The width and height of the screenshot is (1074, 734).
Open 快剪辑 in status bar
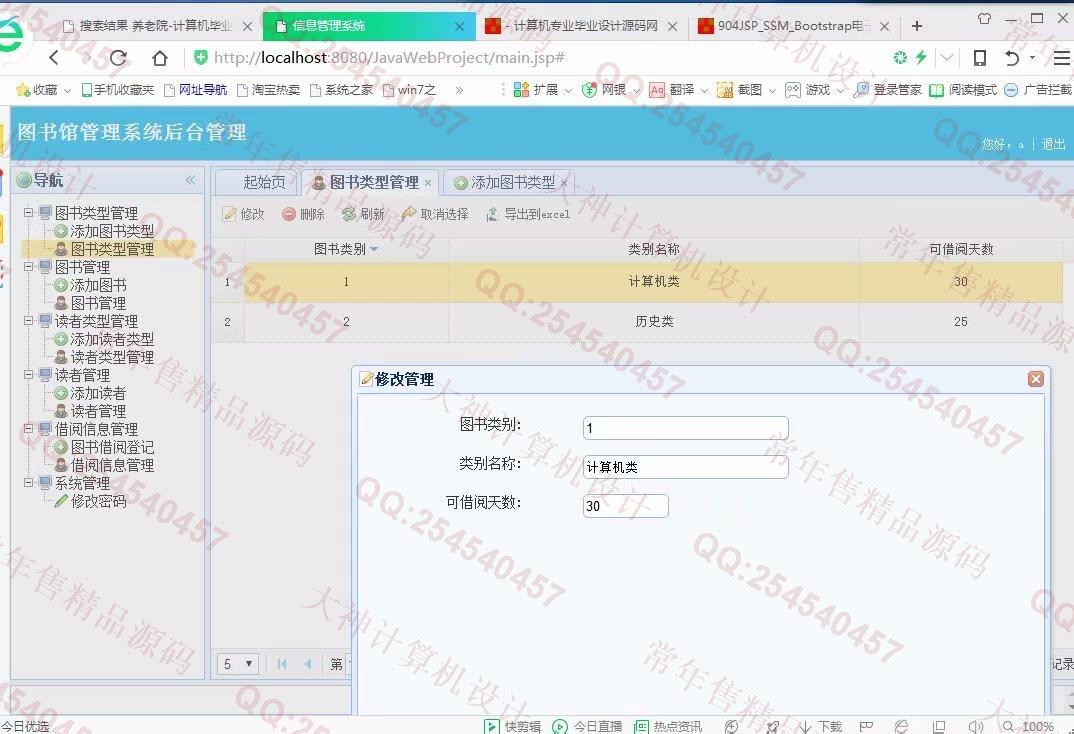tap(513, 726)
